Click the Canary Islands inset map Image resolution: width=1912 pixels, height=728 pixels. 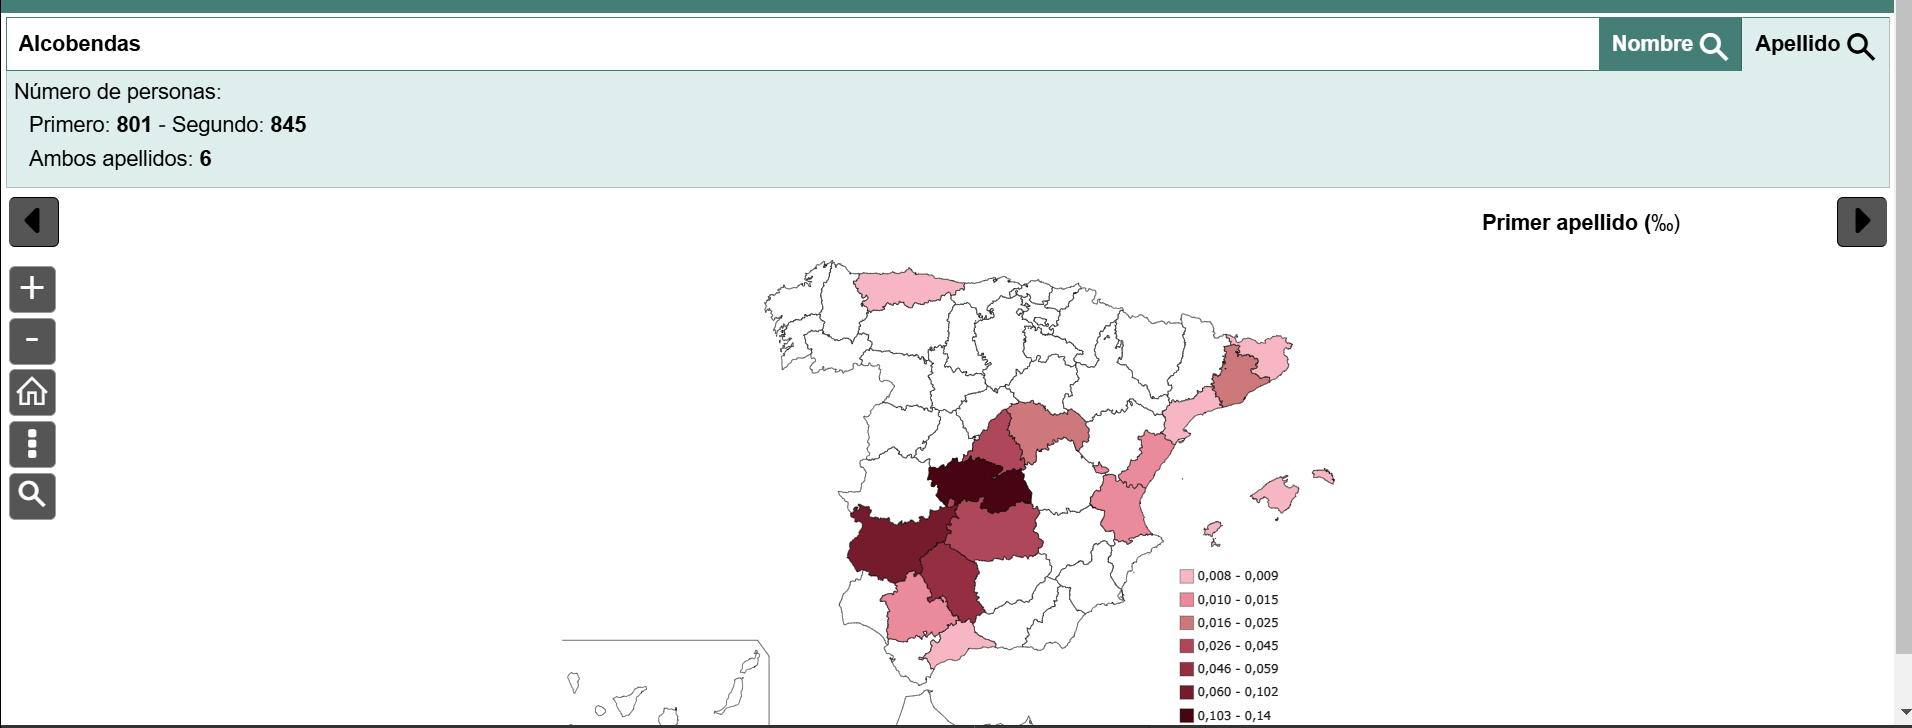(x=665, y=685)
